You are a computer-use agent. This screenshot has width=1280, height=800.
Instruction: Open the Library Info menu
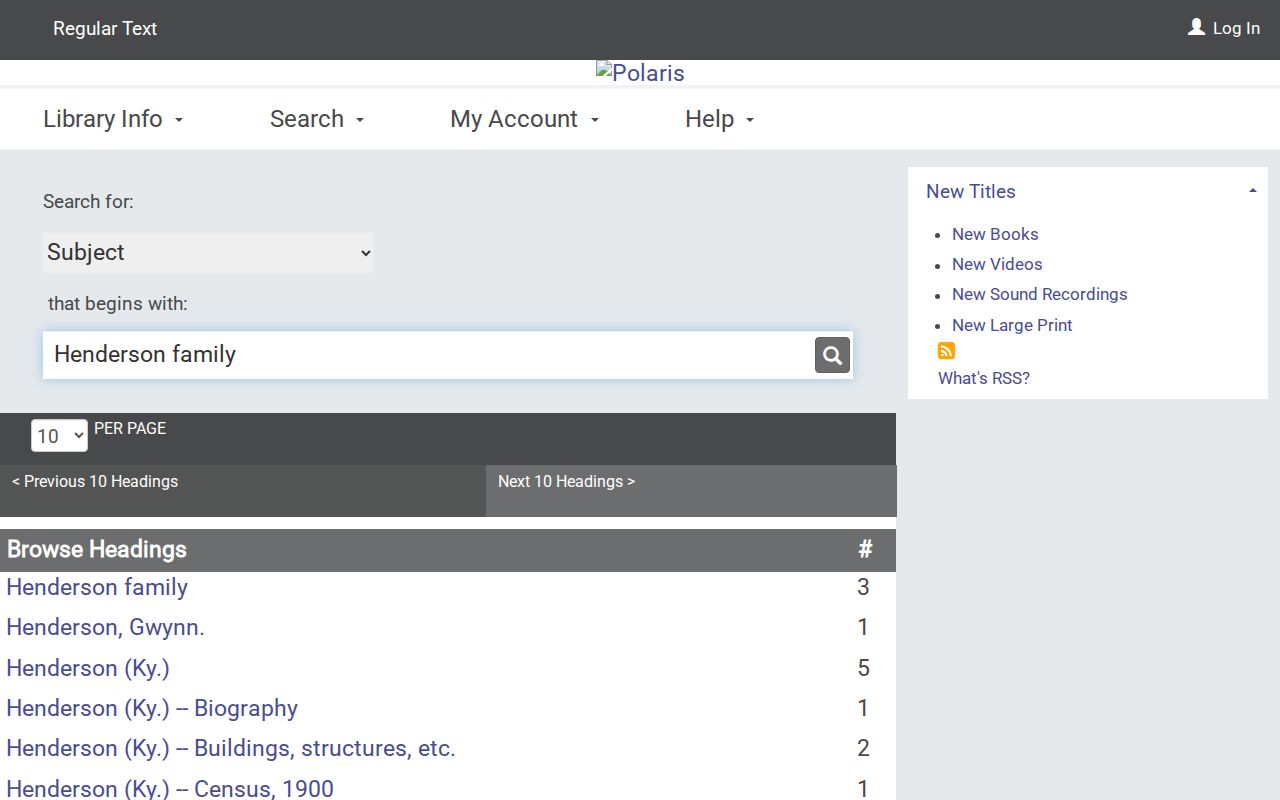click(x=113, y=119)
